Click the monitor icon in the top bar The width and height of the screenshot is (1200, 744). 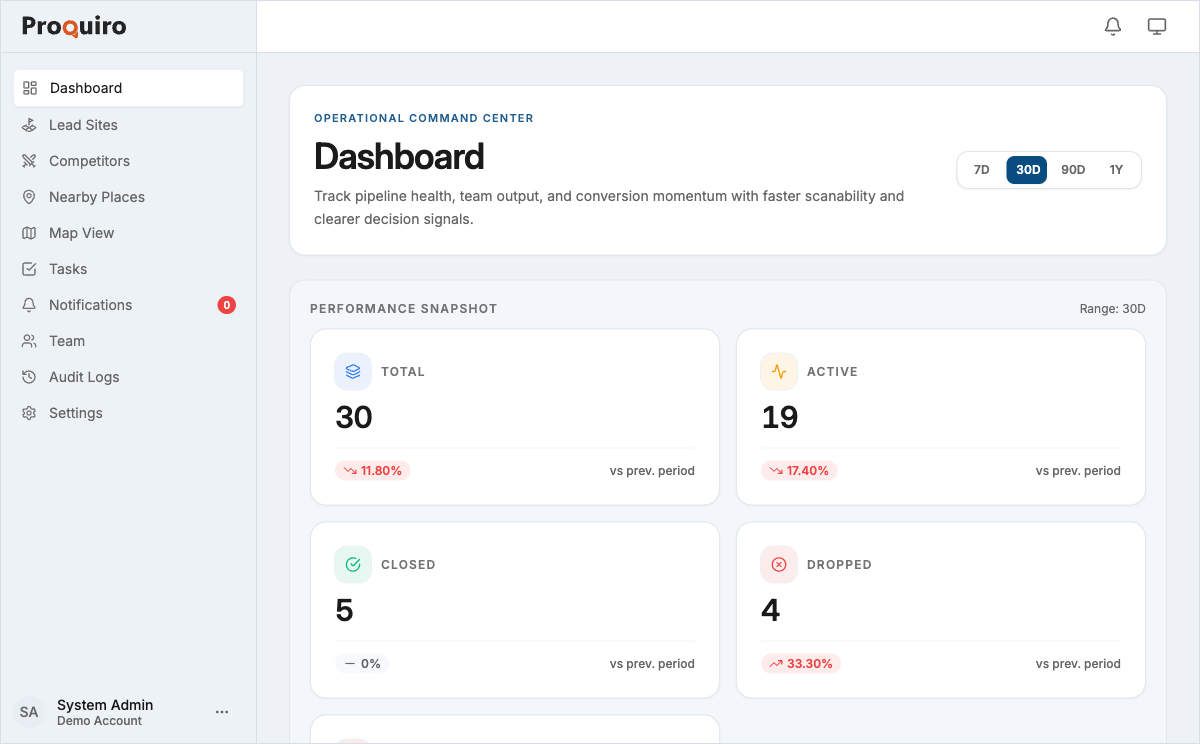tap(1157, 26)
